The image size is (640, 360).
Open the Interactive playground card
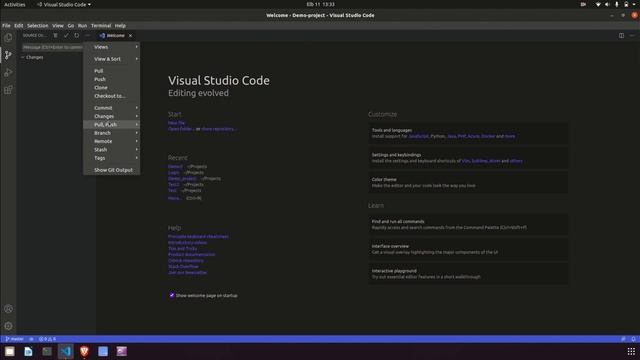tap(468, 274)
